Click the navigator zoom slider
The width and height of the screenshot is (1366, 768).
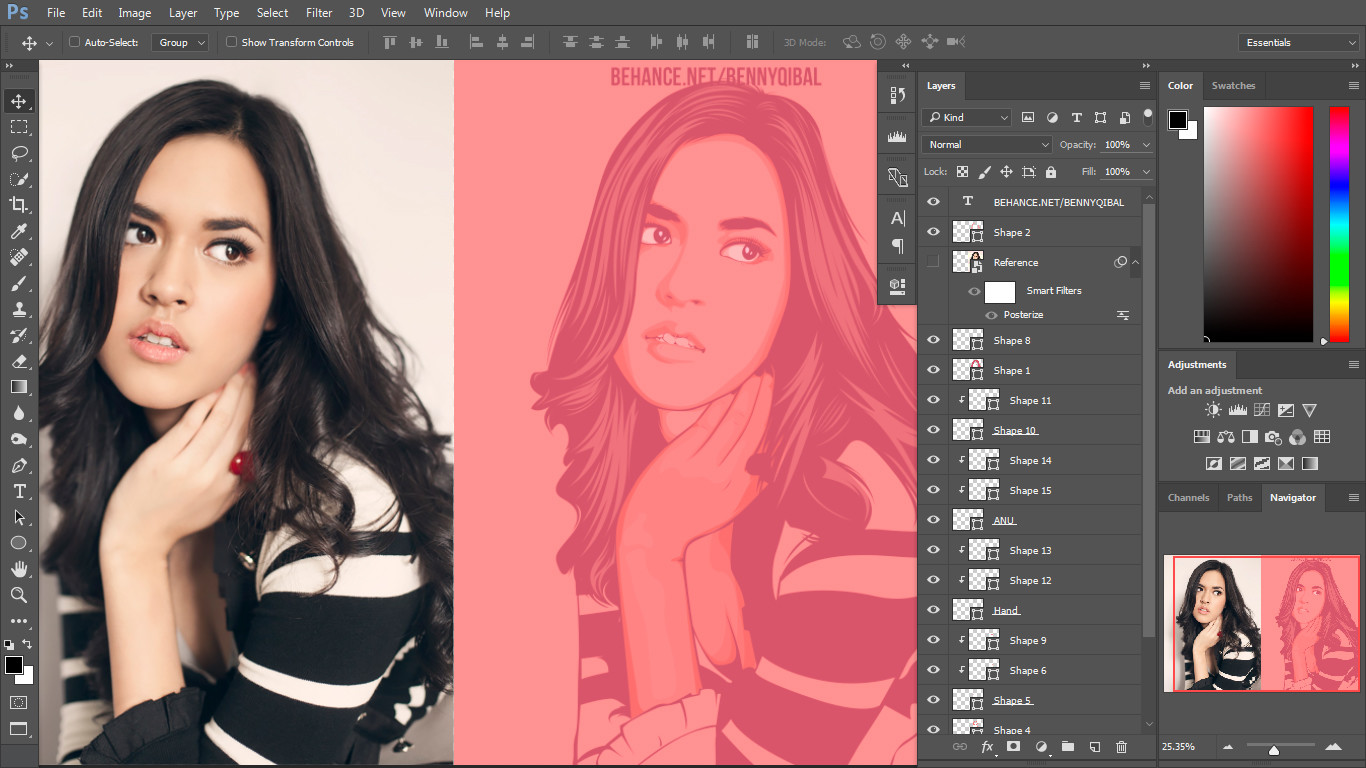click(1273, 749)
